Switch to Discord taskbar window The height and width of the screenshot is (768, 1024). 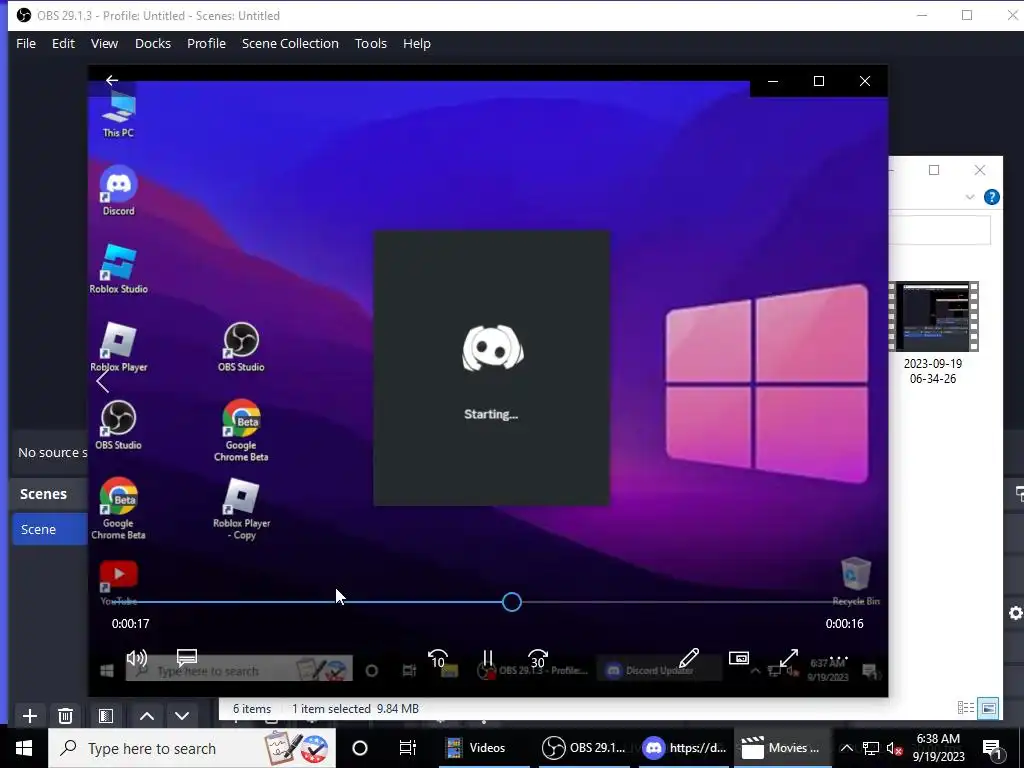pos(683,748)
